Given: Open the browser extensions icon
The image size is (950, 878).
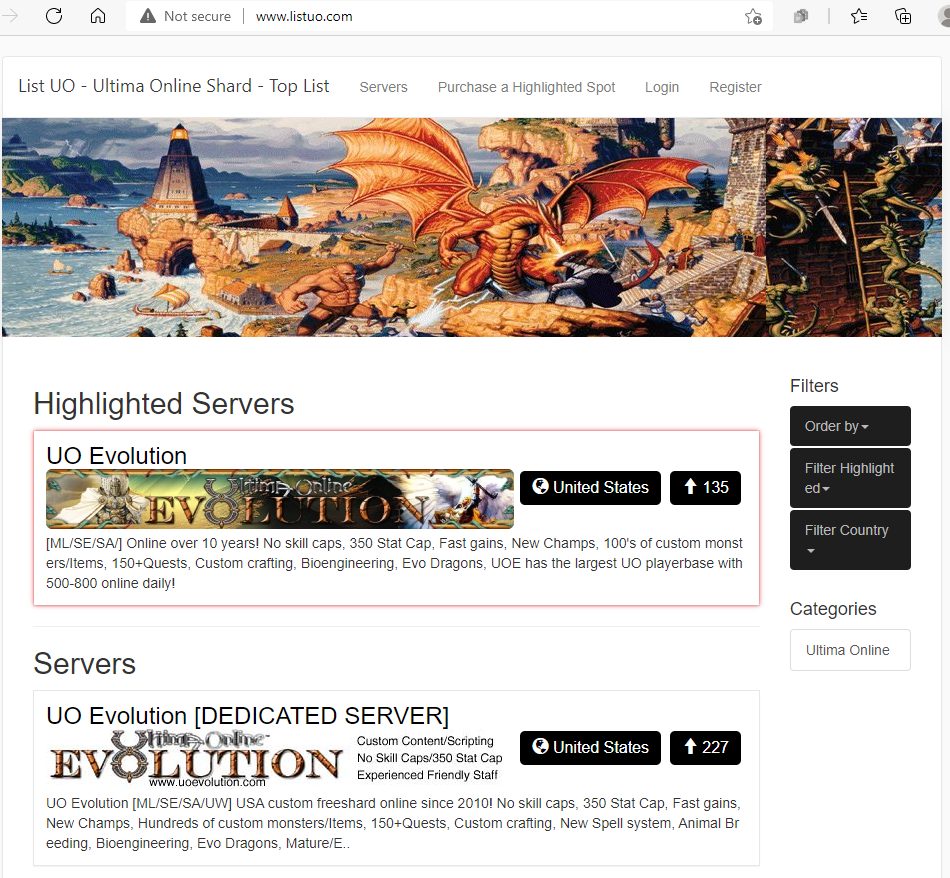Looking at the screenshot, I should pos(800,16).
